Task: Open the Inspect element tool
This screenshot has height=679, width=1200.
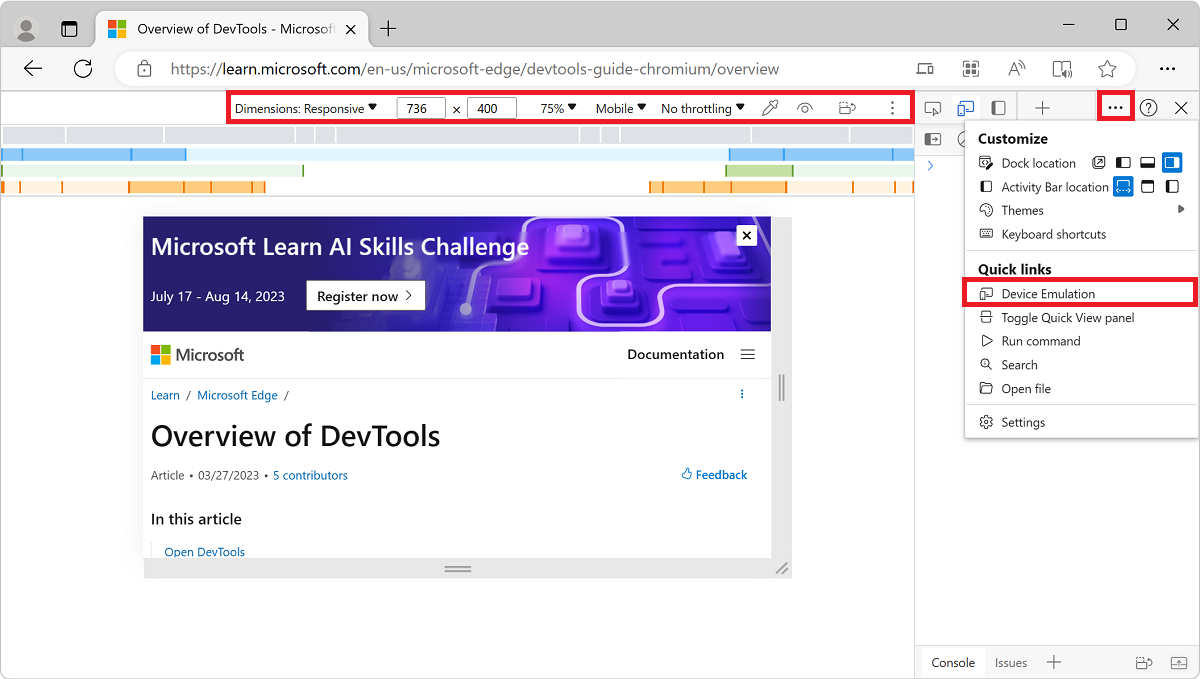Action: point(933,107)
